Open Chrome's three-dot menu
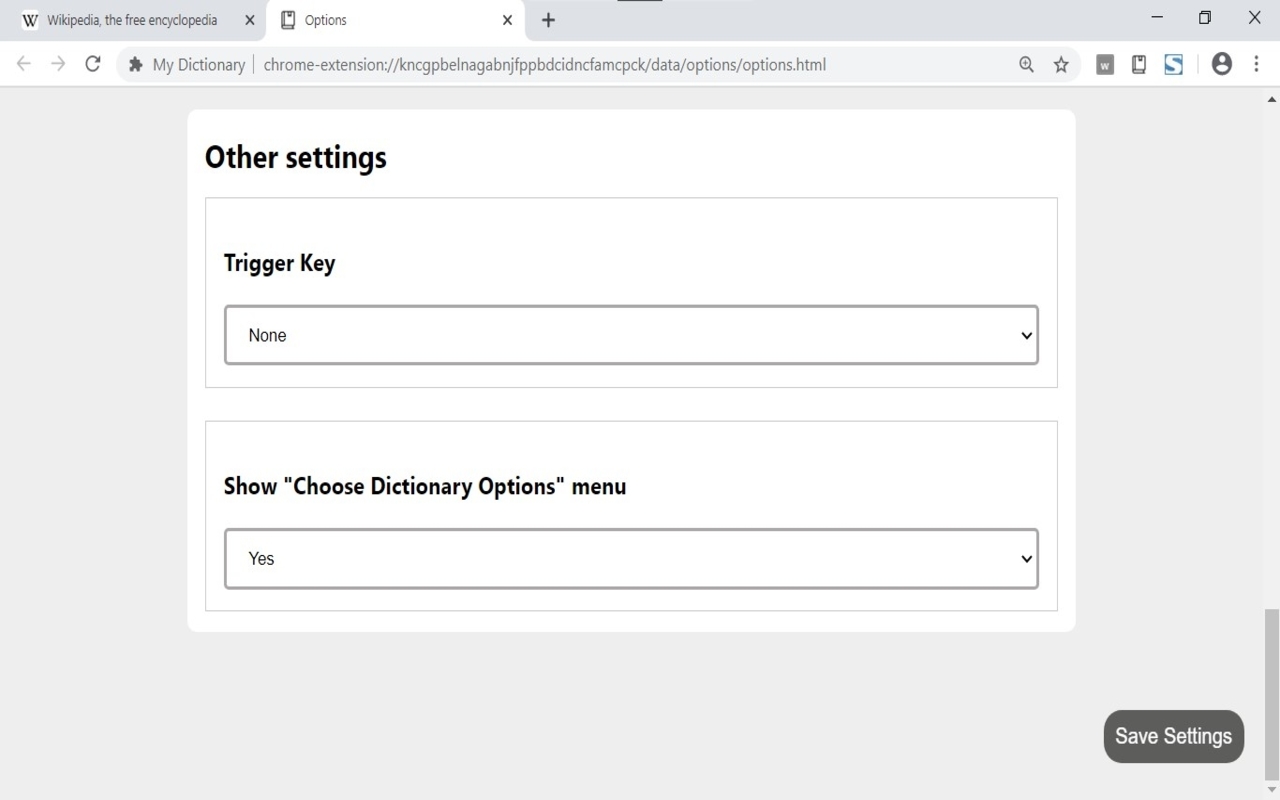The image size is (1280, 800). (1256, 64)
